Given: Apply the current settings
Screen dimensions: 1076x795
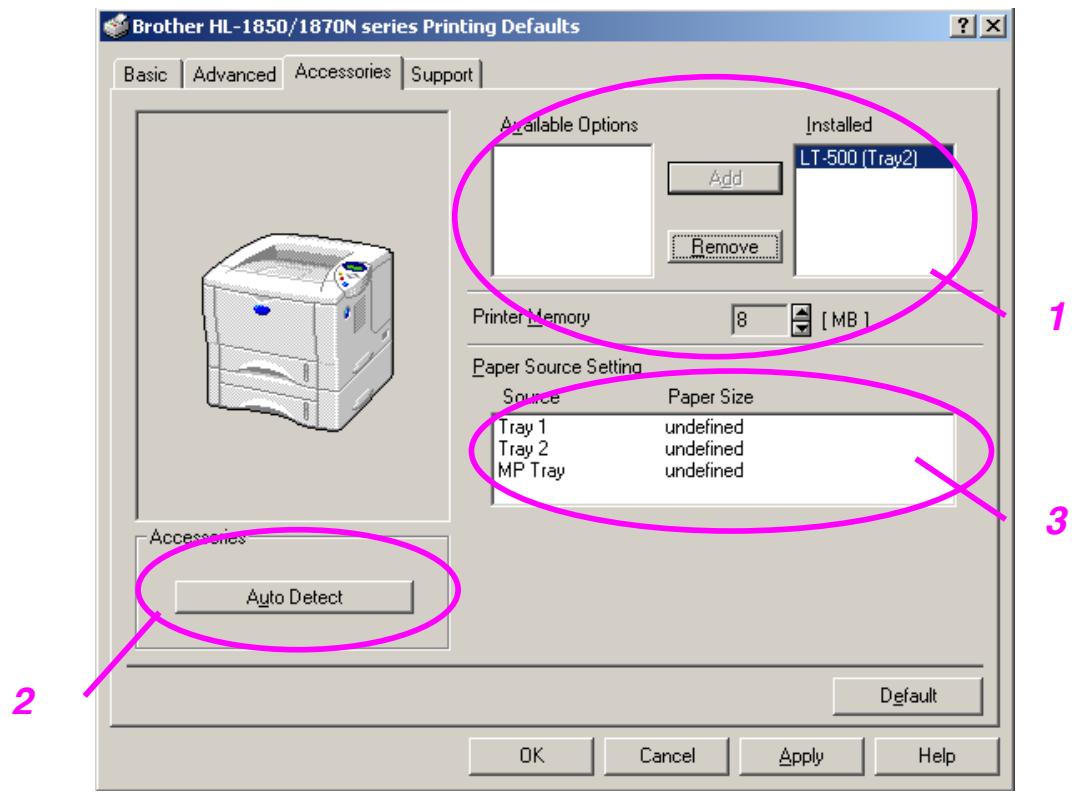Looking at the screenshot, I should (x=801, y=756).
